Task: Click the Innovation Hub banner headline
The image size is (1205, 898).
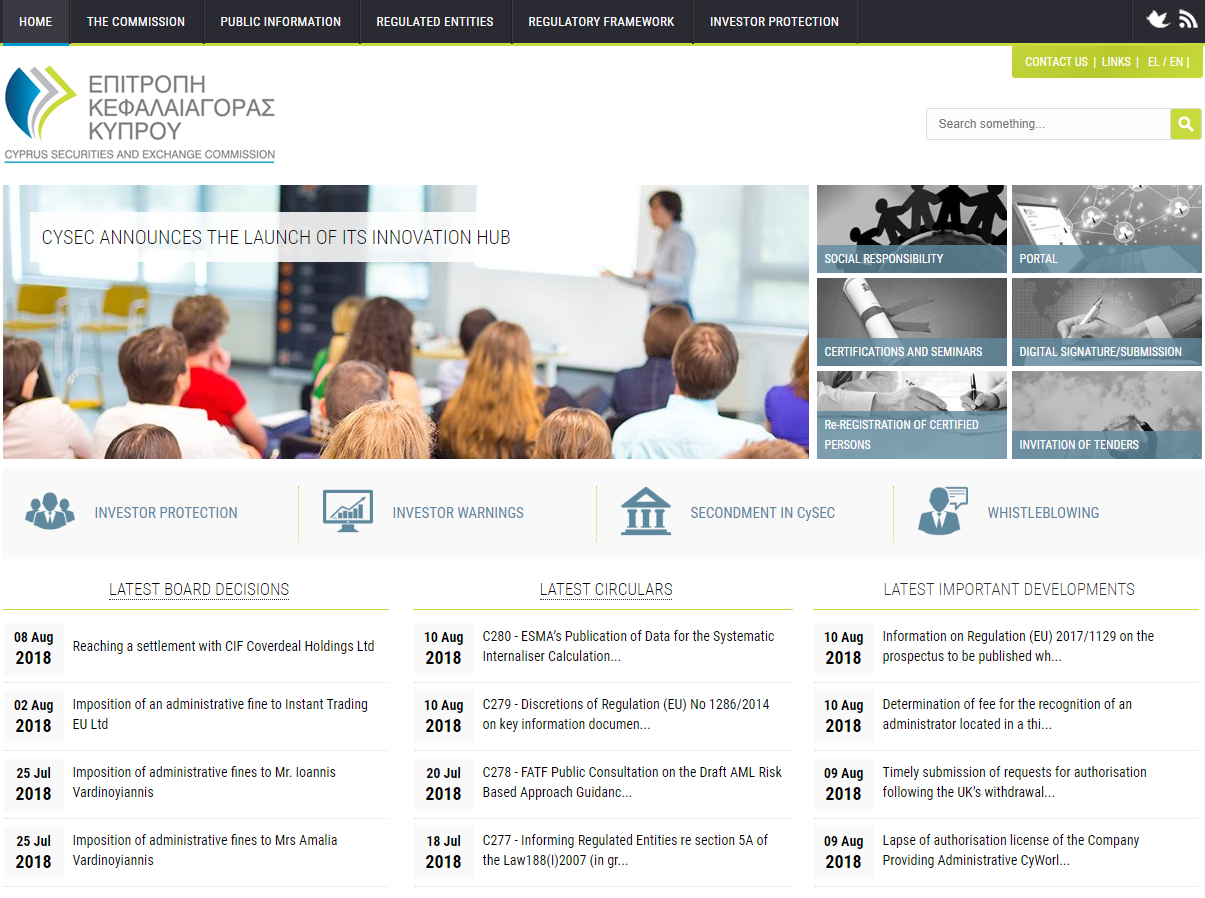Action: click(x=276, y=238)
